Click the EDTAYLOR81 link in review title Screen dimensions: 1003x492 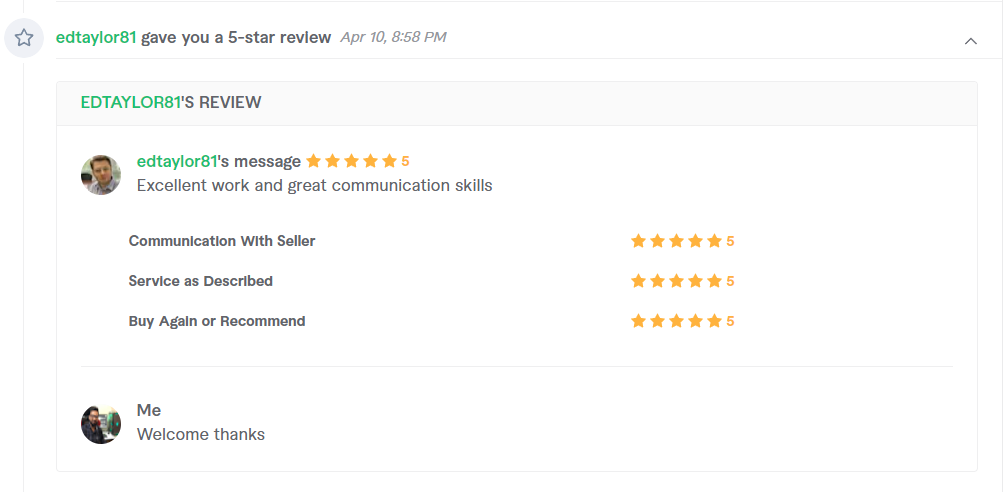[130, 102]
